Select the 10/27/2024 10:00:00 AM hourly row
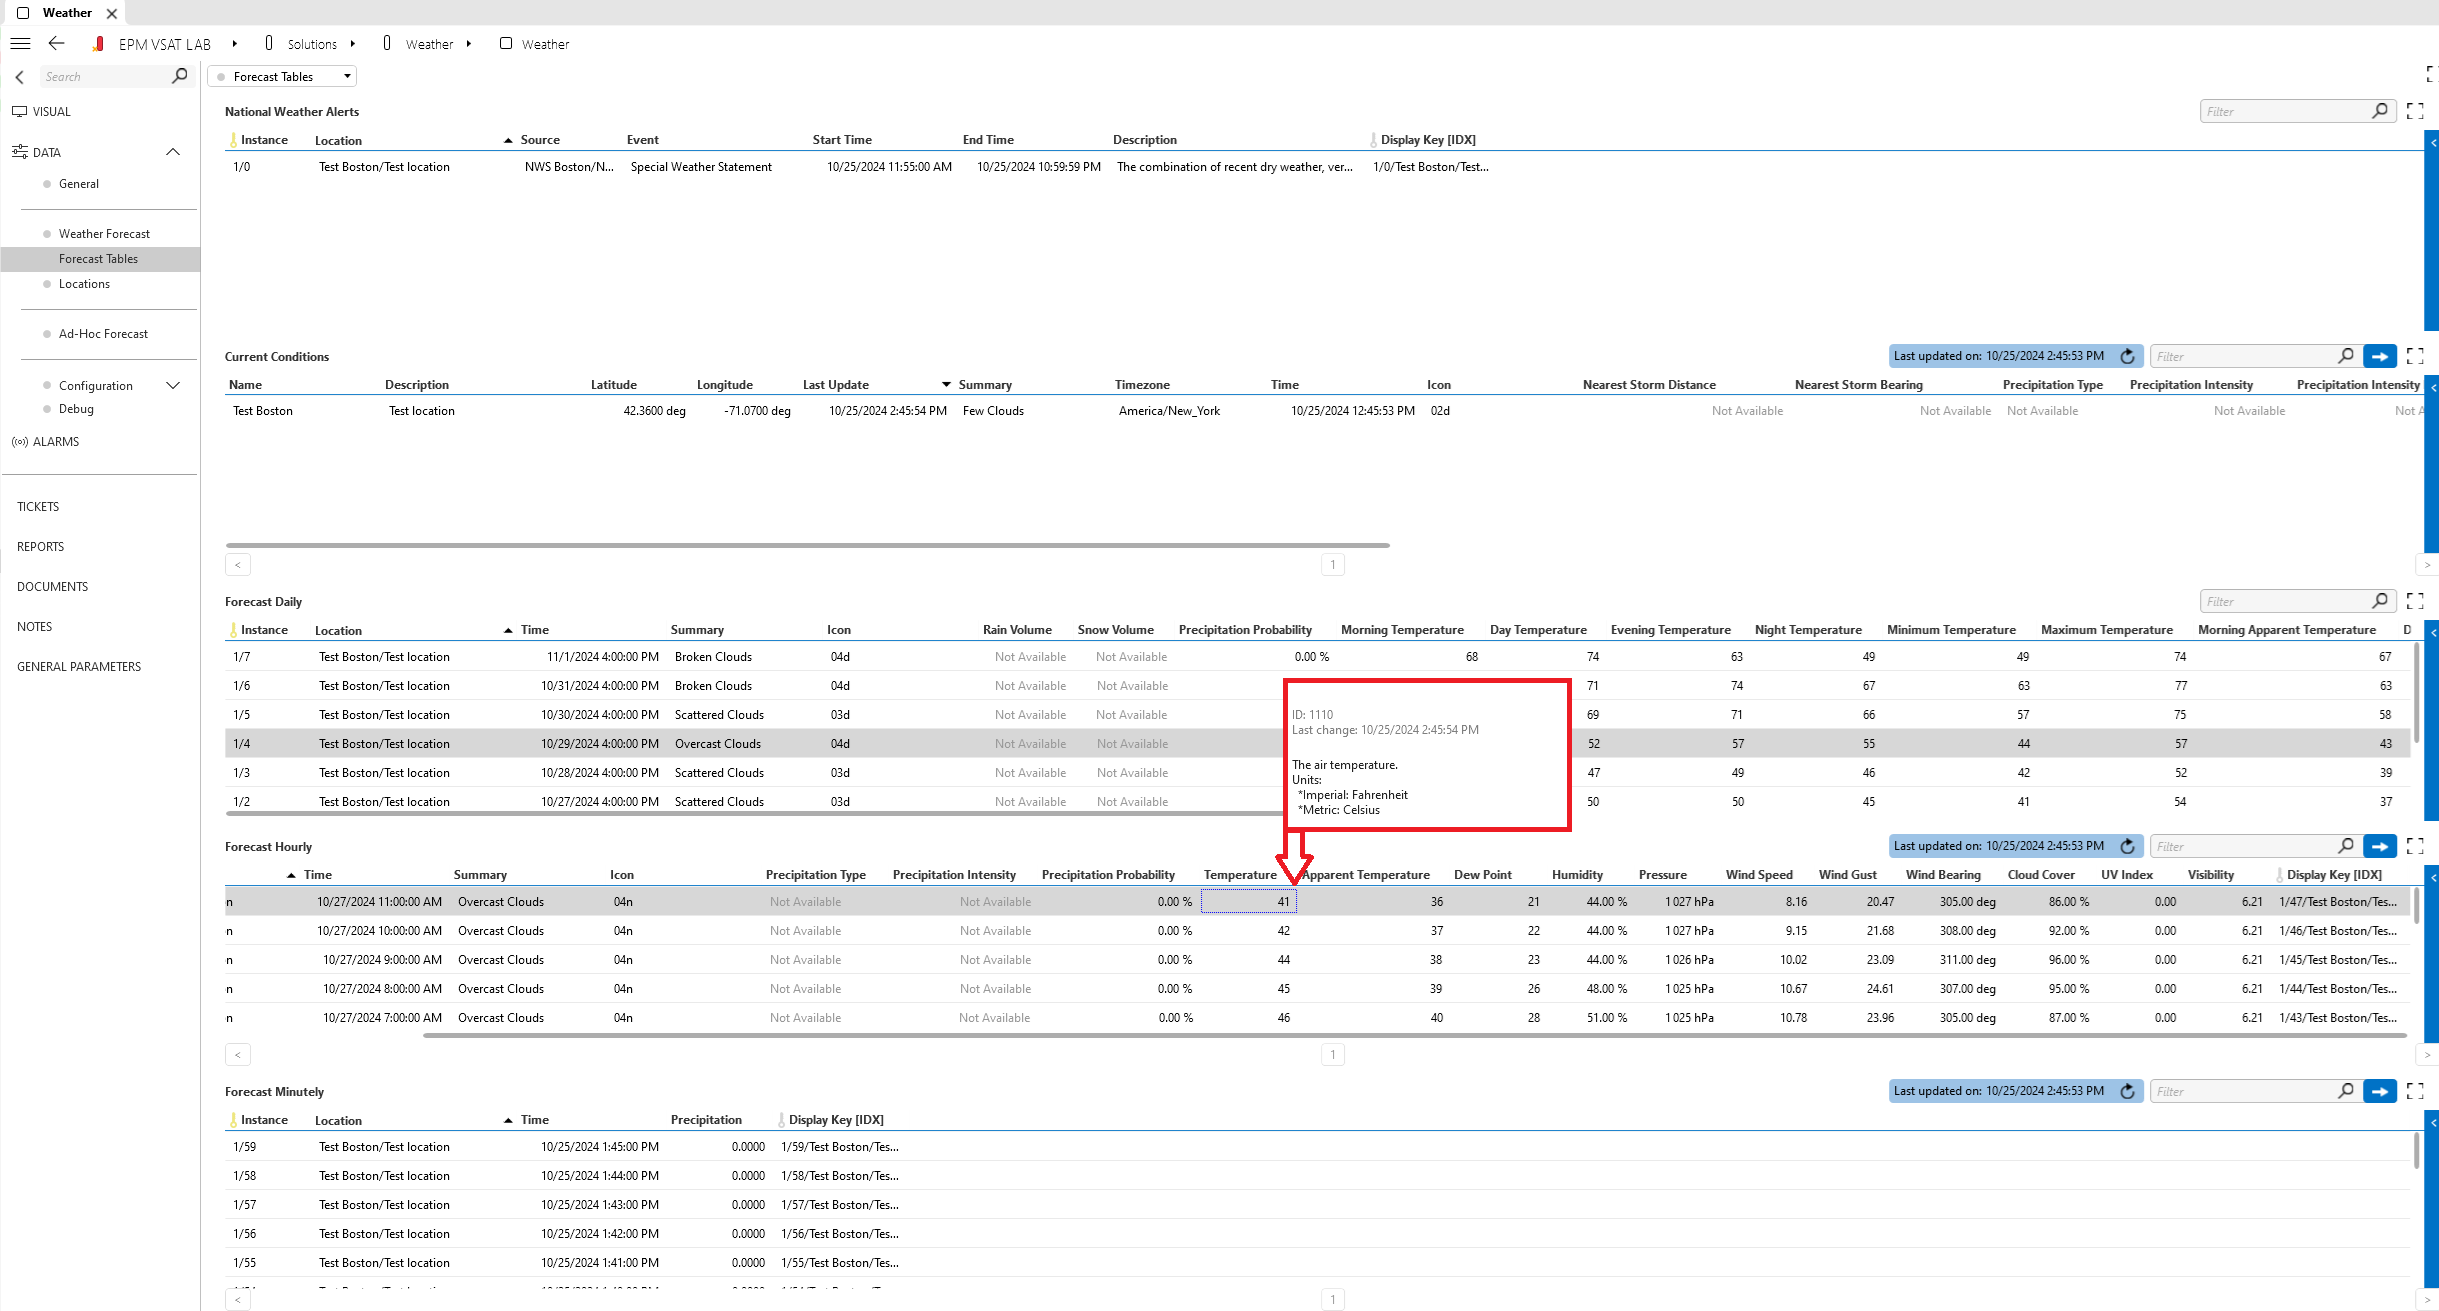The height and width of the screenshot is (1311, 2439). 1318,931
